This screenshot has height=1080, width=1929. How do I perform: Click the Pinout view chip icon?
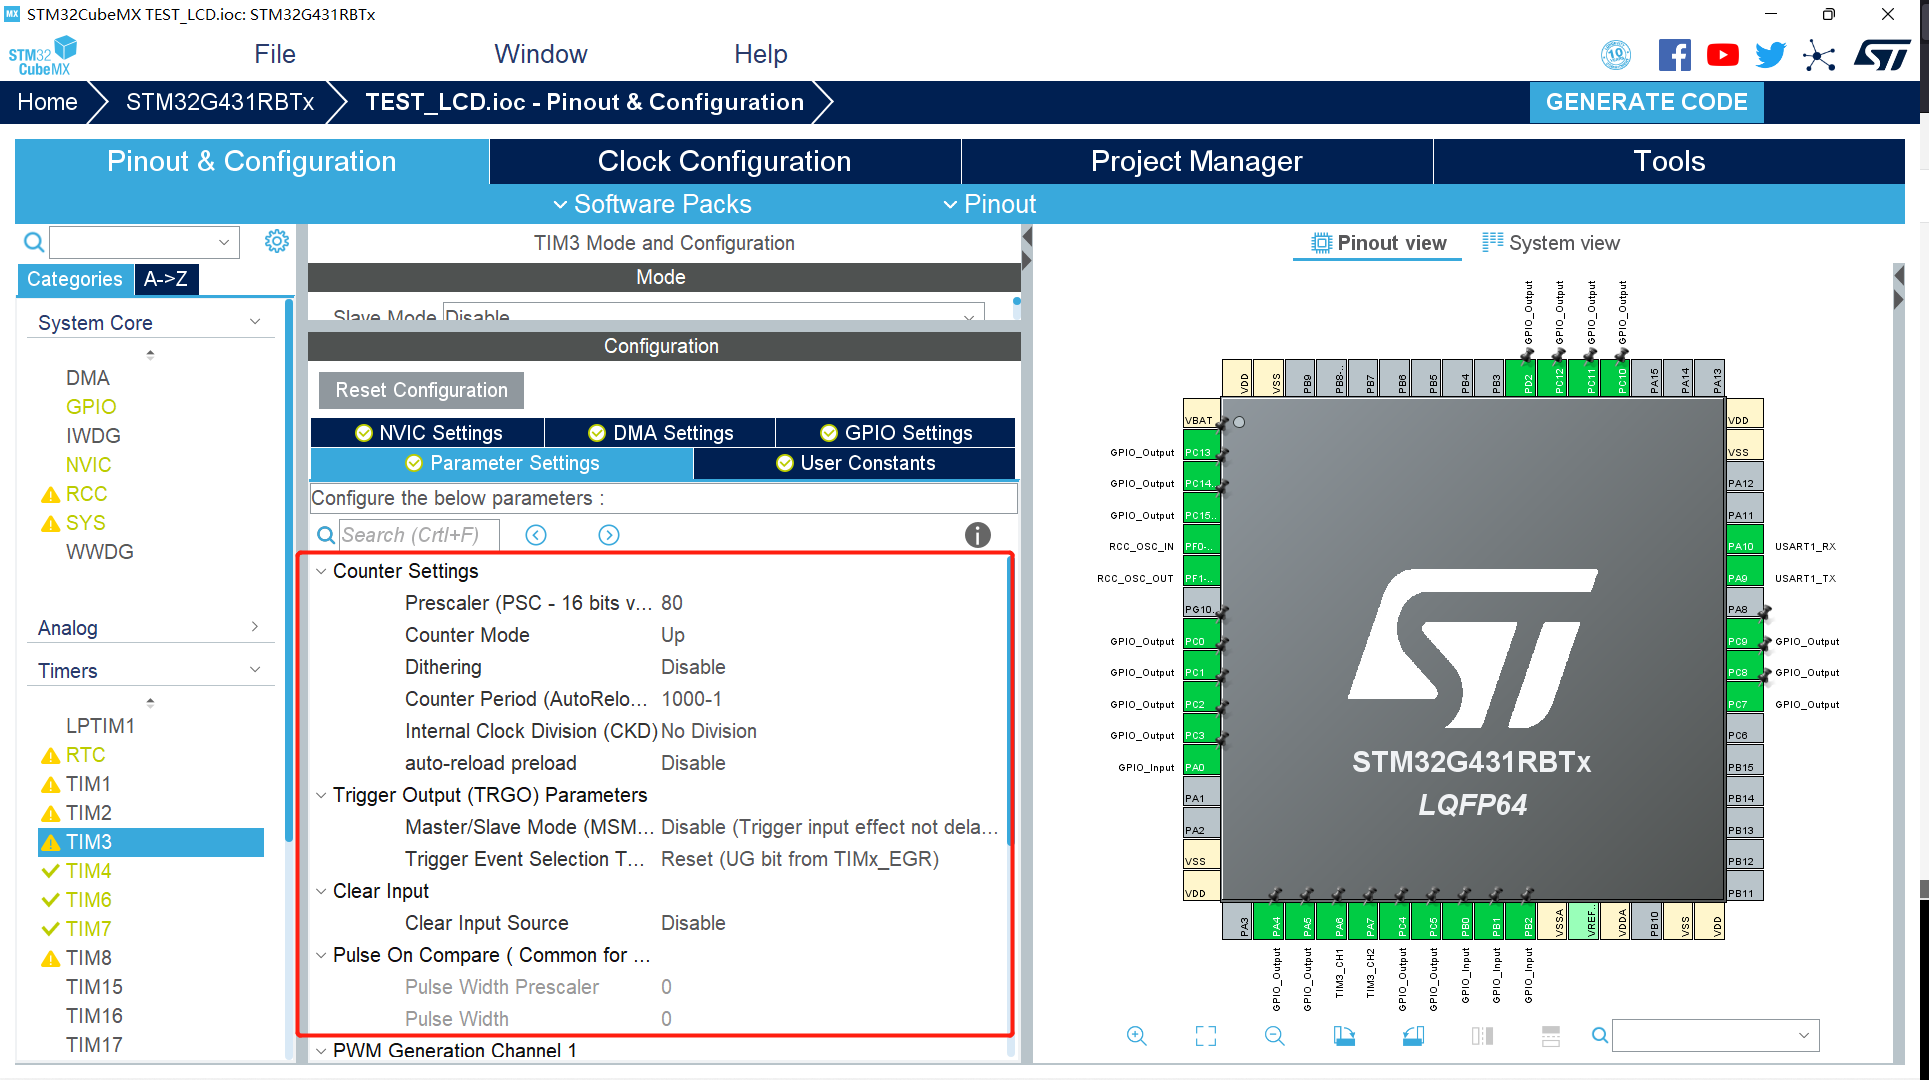coord(1322,243)
